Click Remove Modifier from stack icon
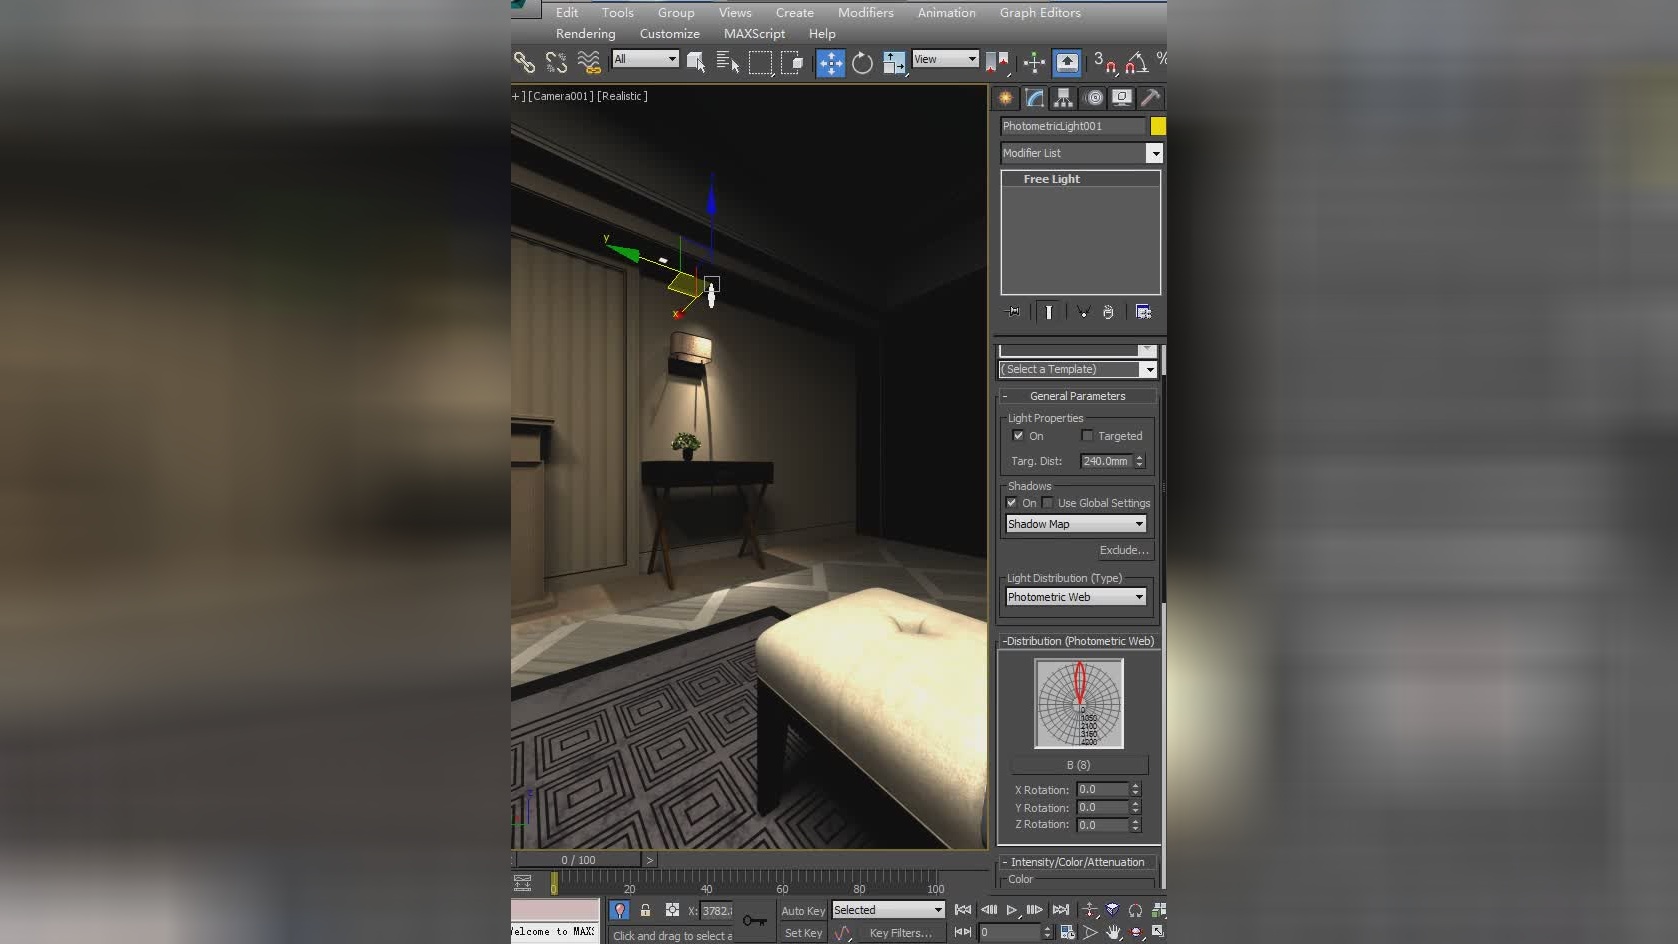1678x944 pixels. [1108, 312]
